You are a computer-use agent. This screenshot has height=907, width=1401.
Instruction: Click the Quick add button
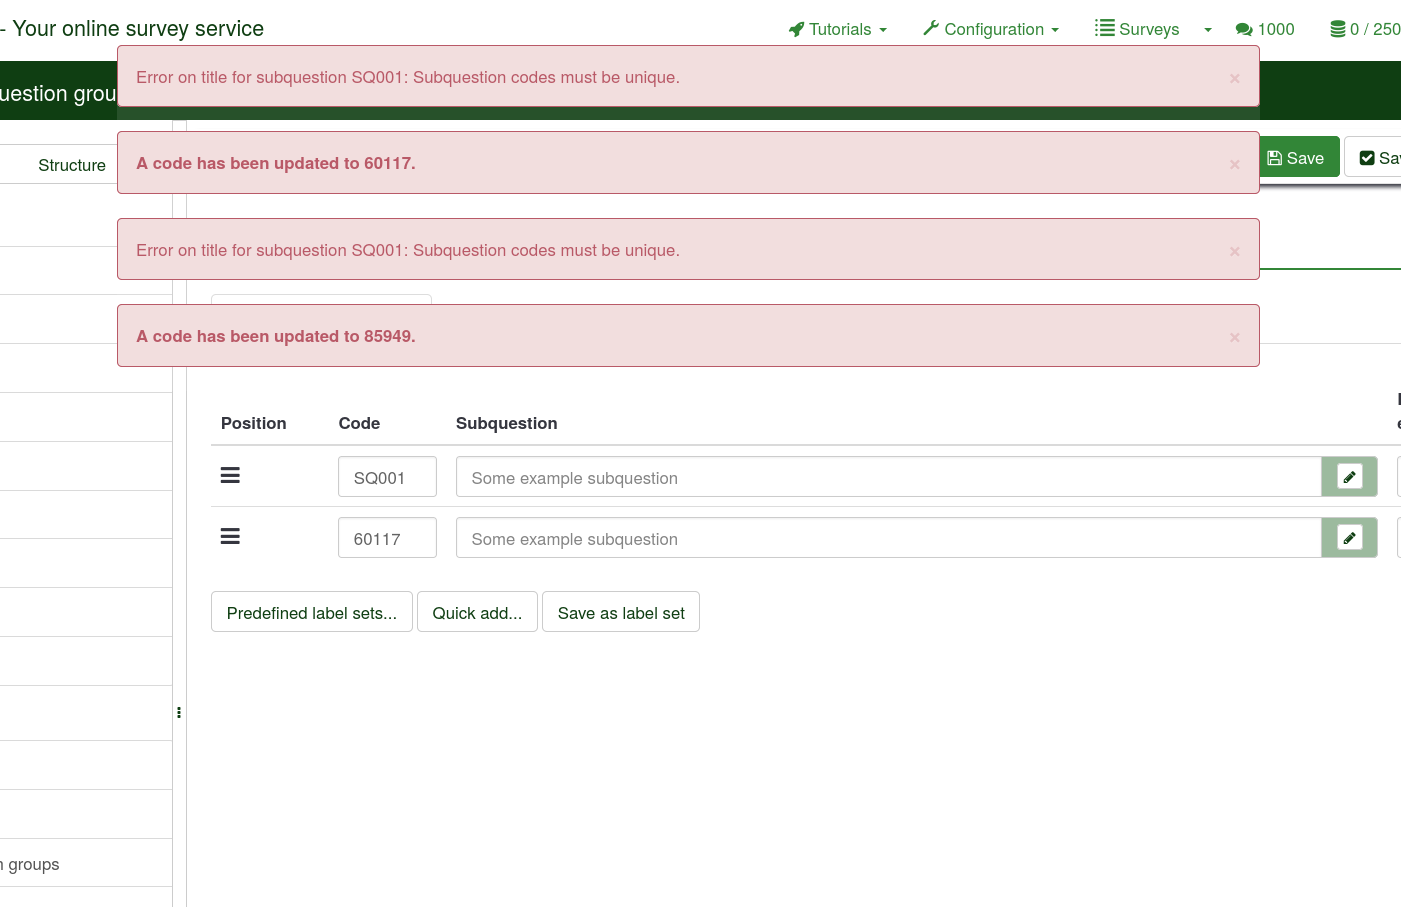coord(477,613)
